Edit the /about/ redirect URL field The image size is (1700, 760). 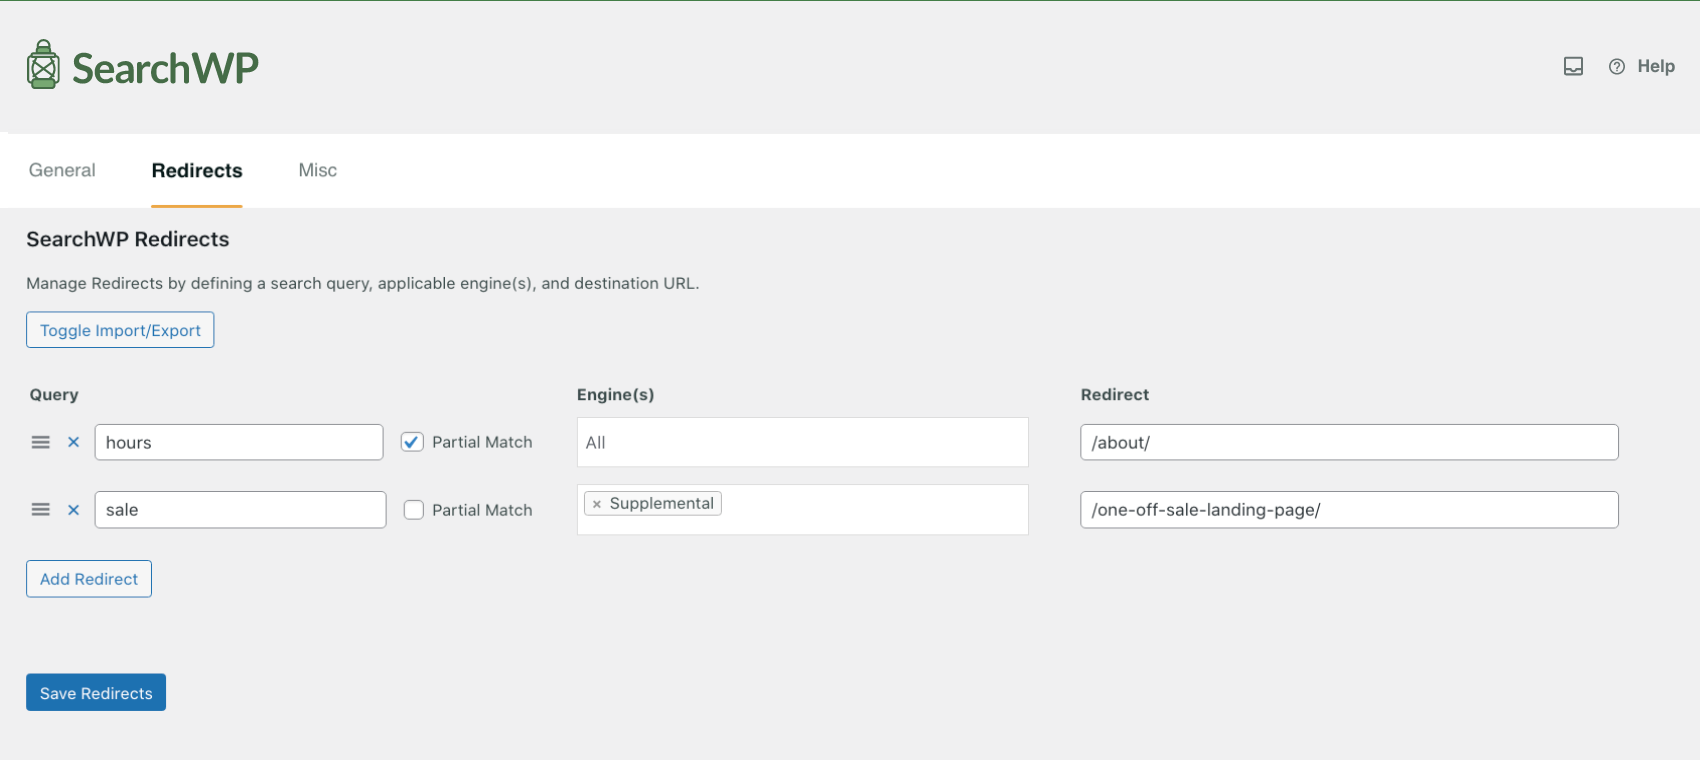click(x=1349, y=442)
